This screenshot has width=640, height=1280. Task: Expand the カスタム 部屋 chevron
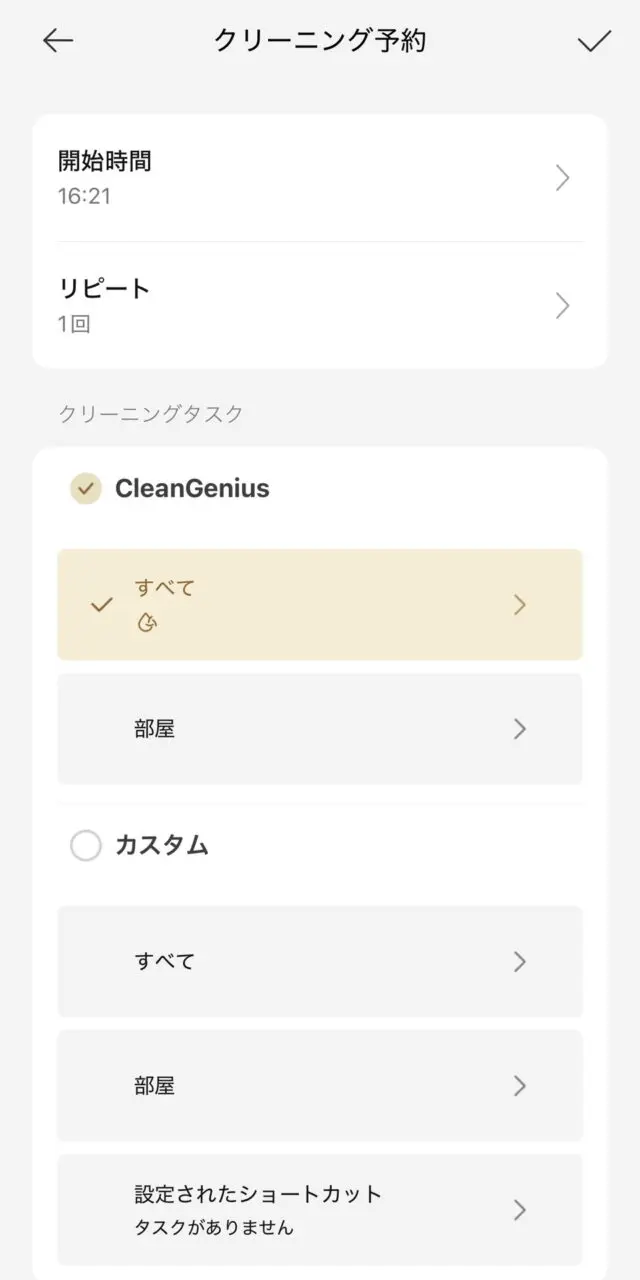pyautogui.click(x=519, y=1086)
